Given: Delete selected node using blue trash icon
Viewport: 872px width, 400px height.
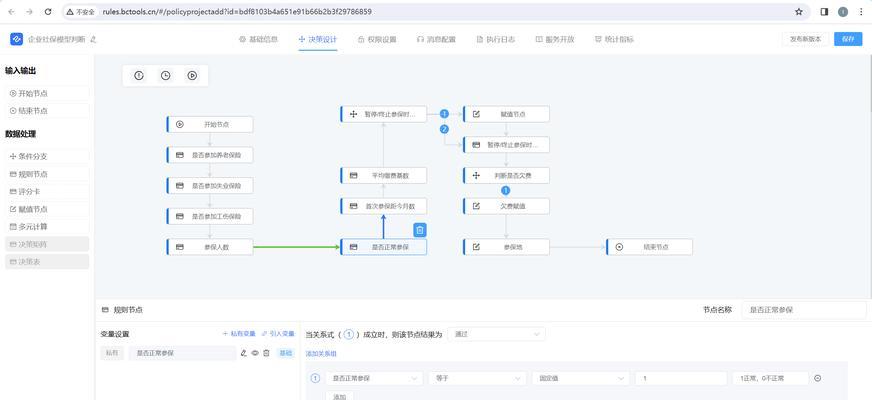Looking at the screenshot, I should pos(420,230).
